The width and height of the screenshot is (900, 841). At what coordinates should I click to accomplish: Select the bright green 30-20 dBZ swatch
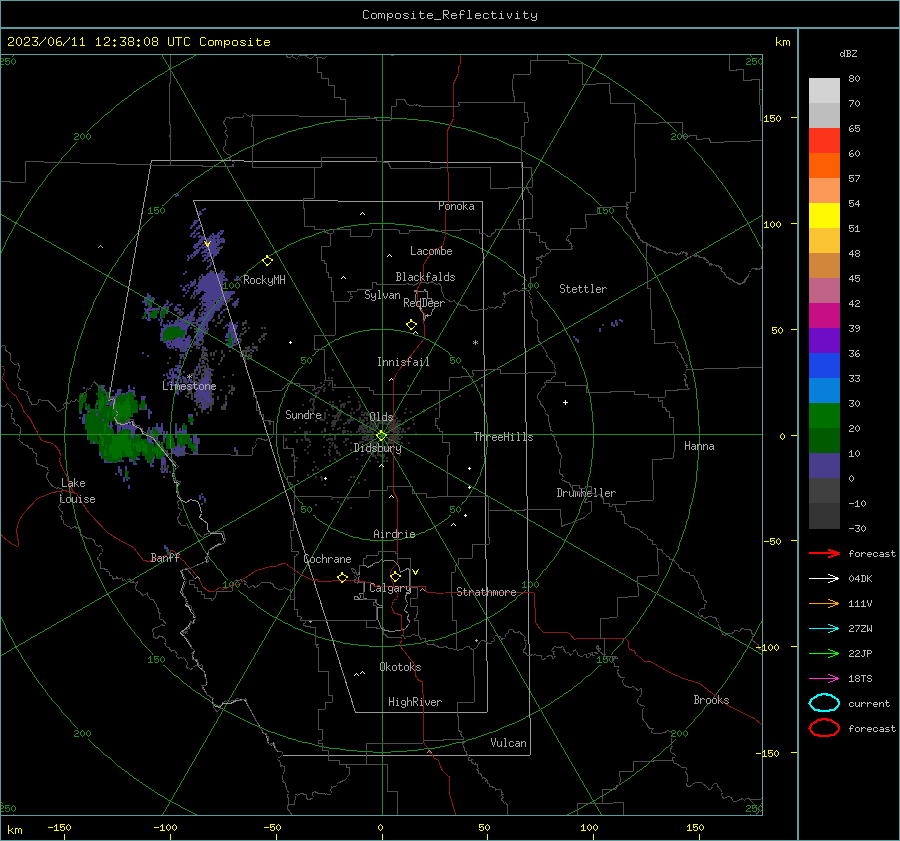pyautogui.click(x=824, y=416)
